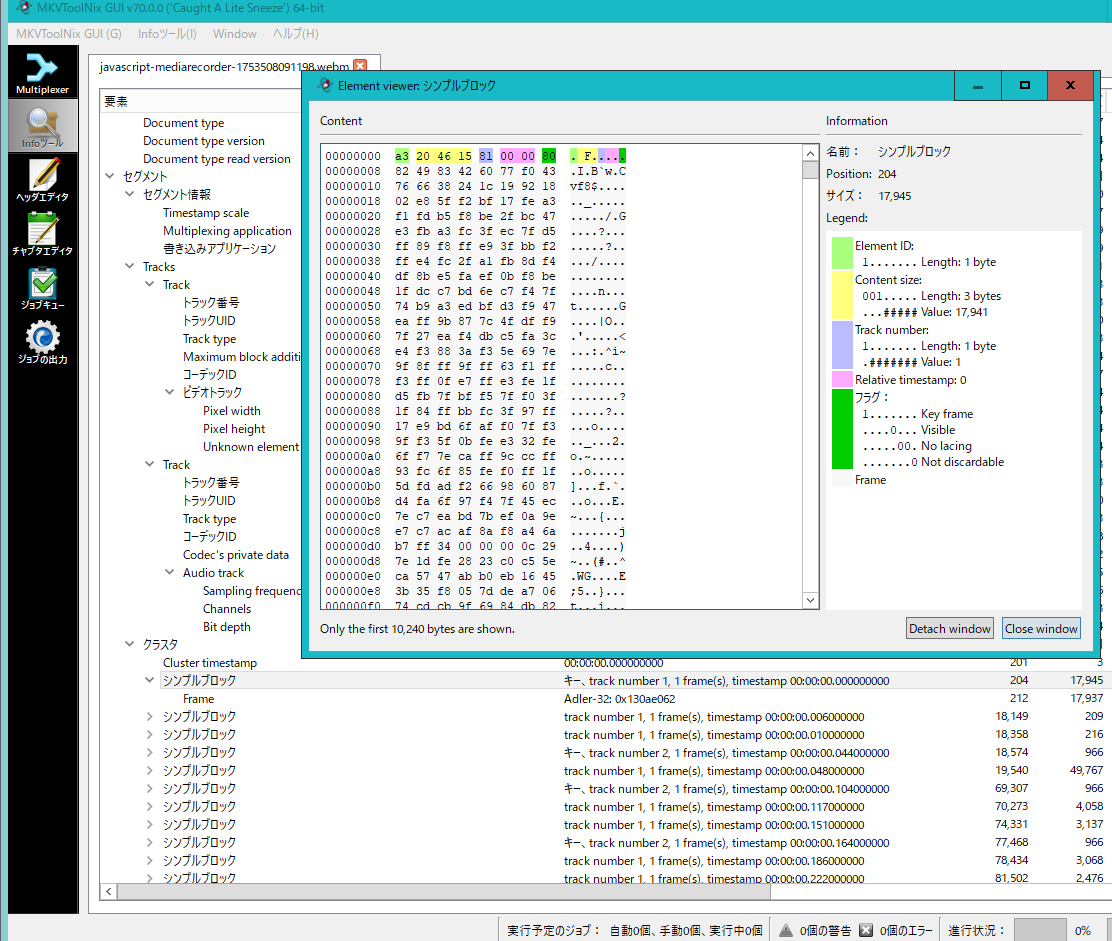Image resolution: width=1112 pixels, height=941 pixels.
Task: Select the Frame Adler-32 tree row
Action: tap(198, 699)
